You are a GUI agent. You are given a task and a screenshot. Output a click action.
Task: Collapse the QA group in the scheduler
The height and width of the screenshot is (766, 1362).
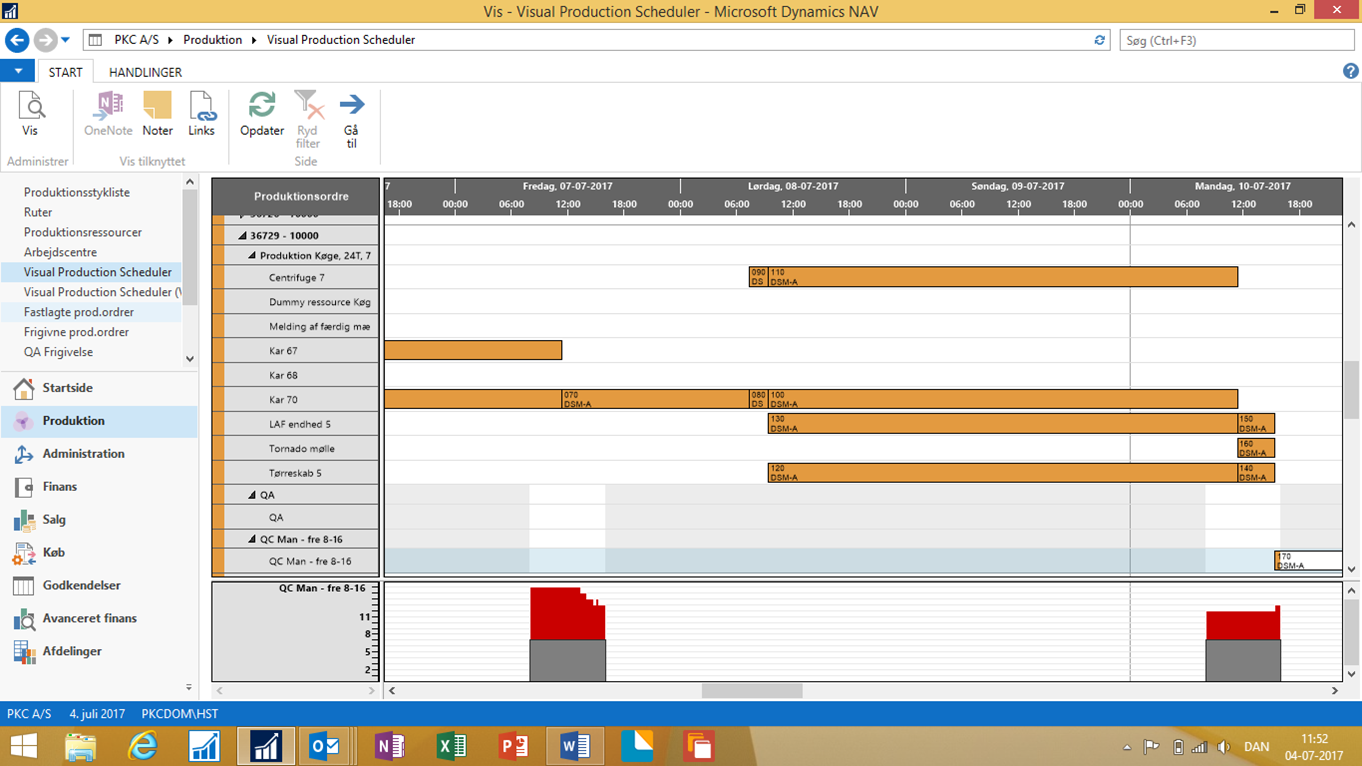pyautogui.click(x=253, y=494)
